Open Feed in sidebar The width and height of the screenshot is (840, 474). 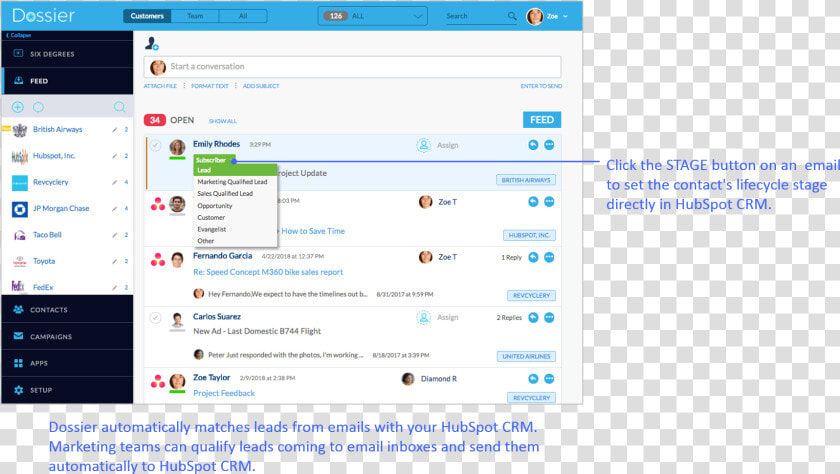[68, 81]
